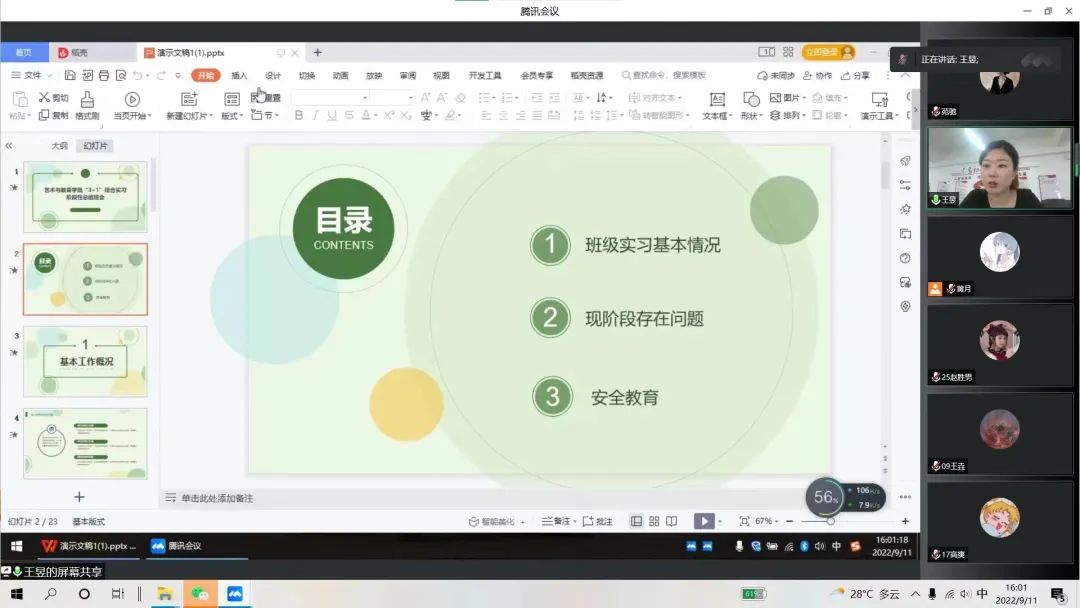Start slideshow from status bar play button
1080x608 pixels.
coord(704,521)
